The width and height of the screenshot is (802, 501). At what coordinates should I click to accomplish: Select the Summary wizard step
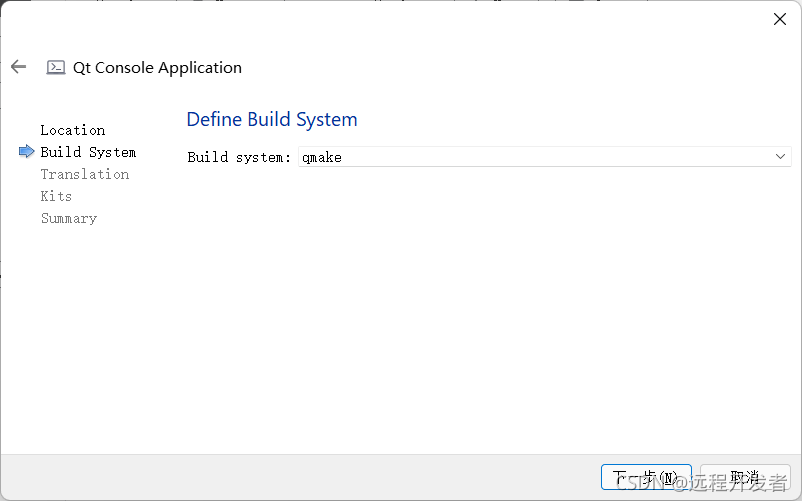(x=69, y=218)
